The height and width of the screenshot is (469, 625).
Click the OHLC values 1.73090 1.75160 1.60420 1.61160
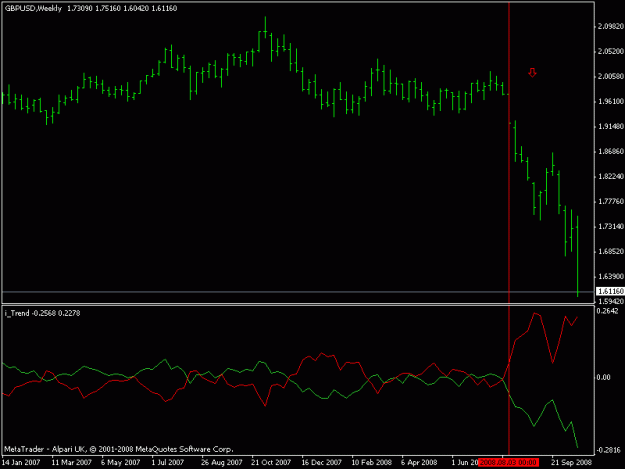(x=122, y=8)
